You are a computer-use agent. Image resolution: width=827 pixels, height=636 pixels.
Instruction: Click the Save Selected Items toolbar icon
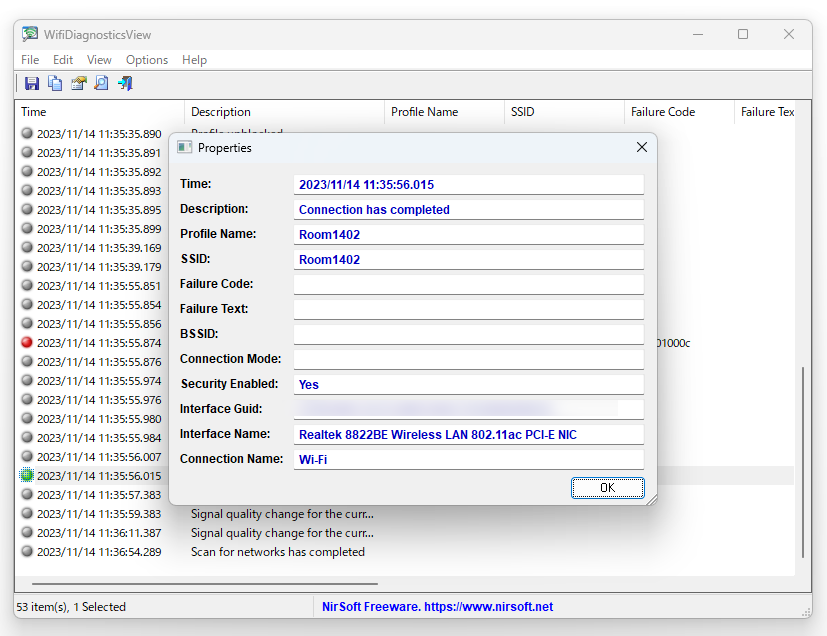click(32, 83)
